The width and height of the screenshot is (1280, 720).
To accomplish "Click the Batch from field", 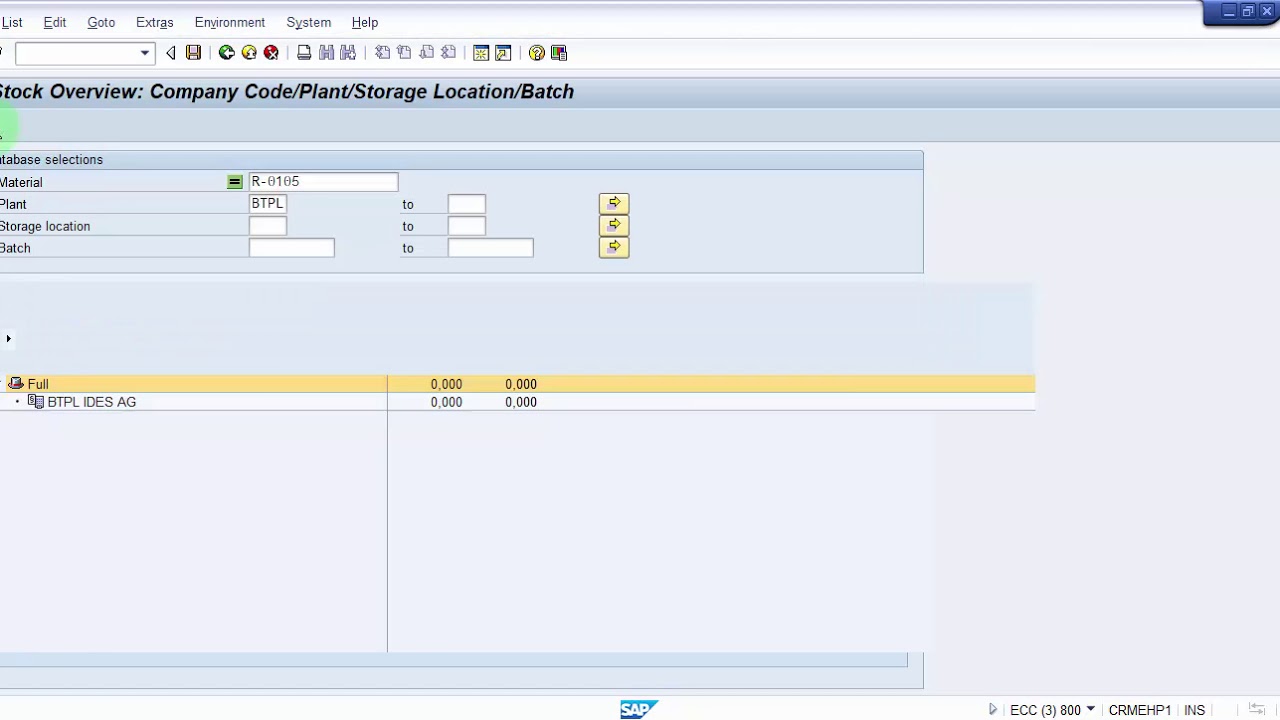I will coord(291,248).
